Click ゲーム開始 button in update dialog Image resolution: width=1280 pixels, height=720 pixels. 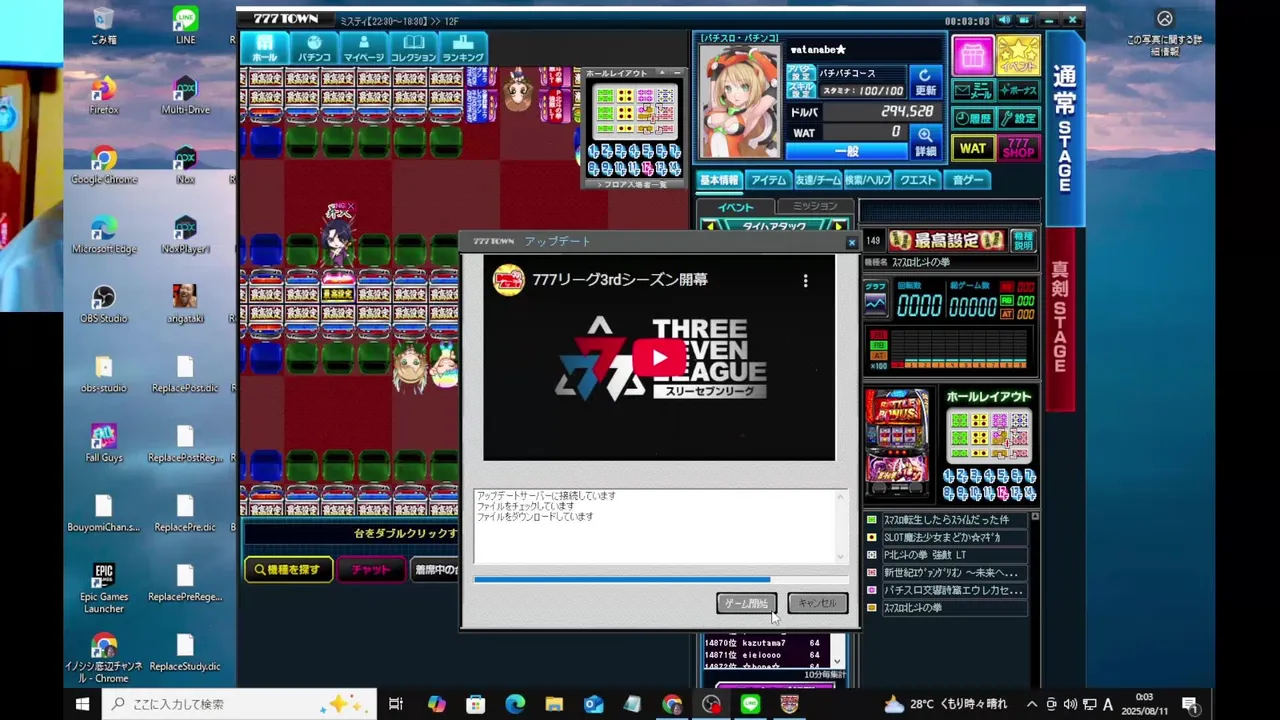746,603
